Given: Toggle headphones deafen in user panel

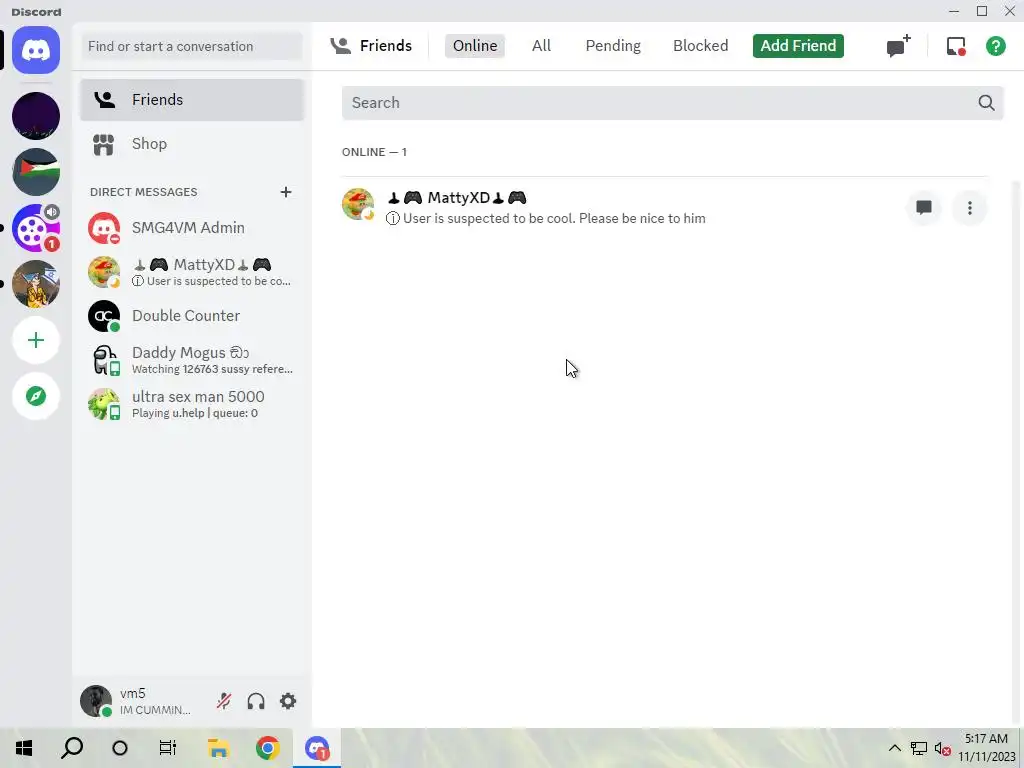Looking at the screenshot, I should (x=256, y=701).
